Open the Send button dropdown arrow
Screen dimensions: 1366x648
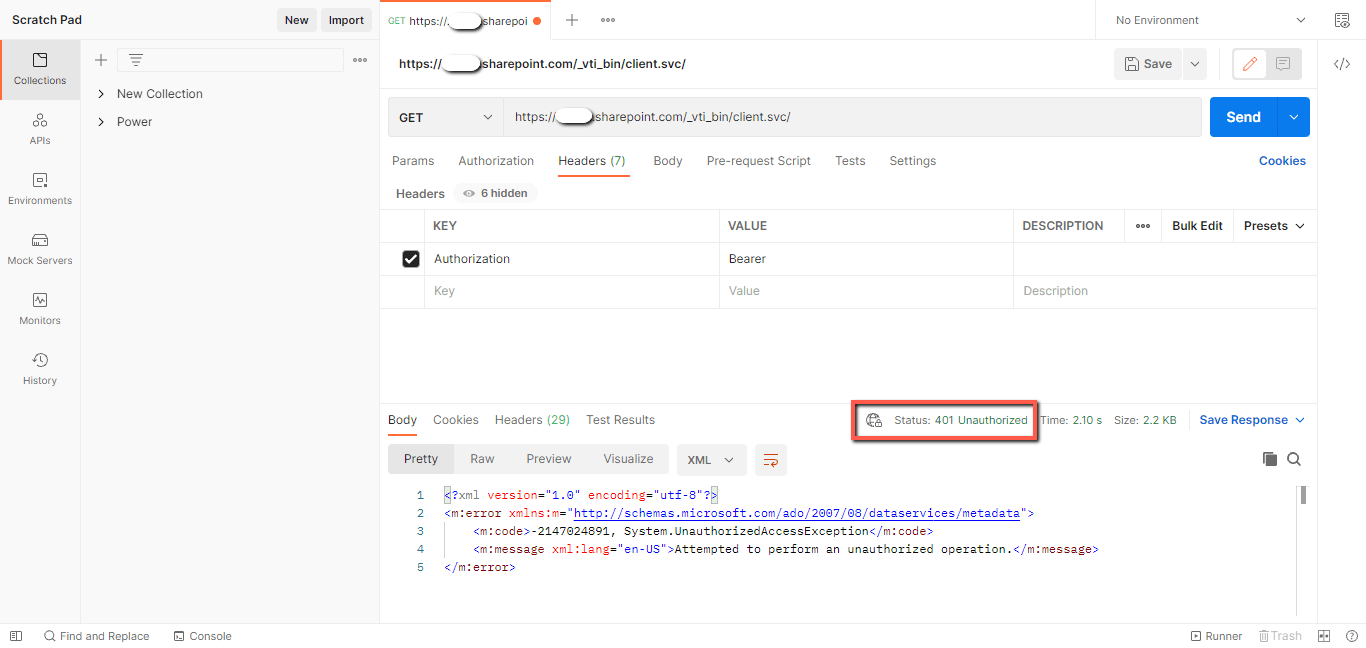tap(1293, 117)
